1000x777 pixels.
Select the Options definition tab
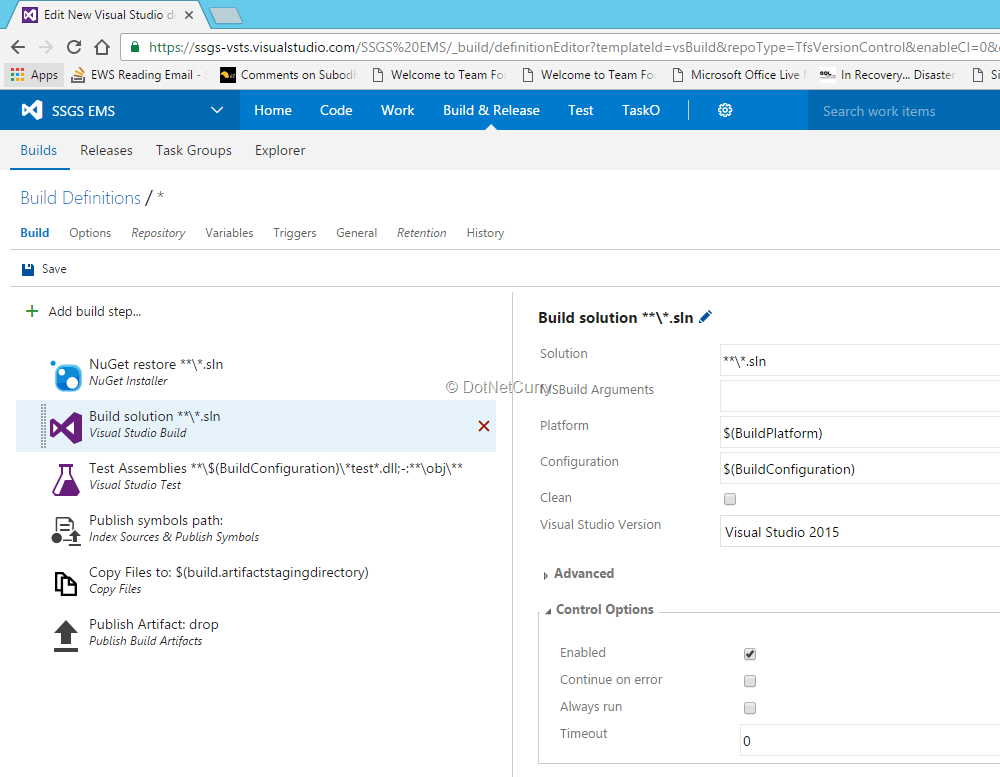(x=90, y=233)
